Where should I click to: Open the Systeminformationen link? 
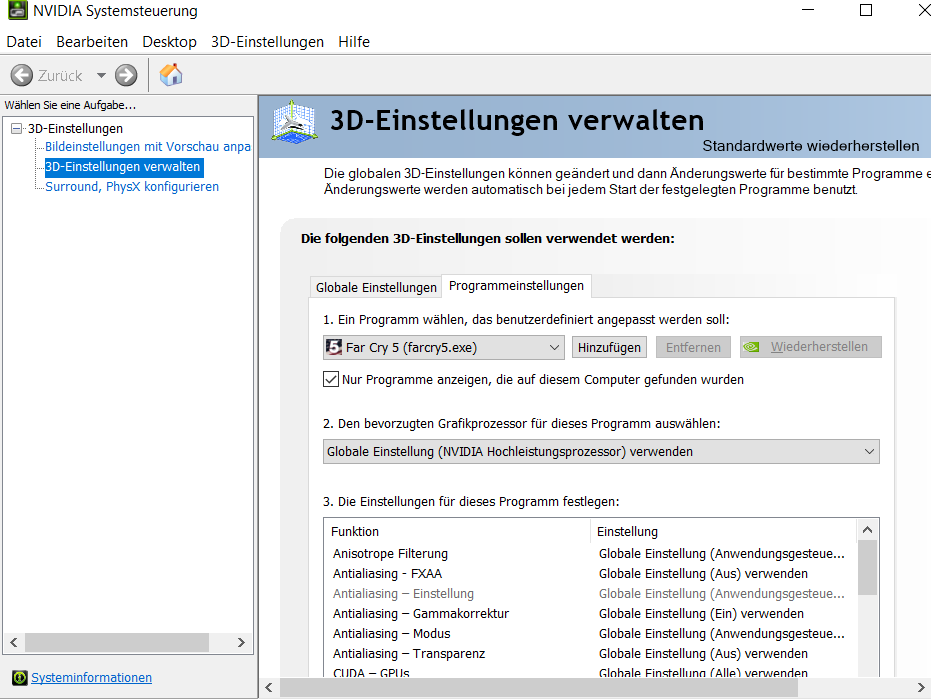[91, 678]
